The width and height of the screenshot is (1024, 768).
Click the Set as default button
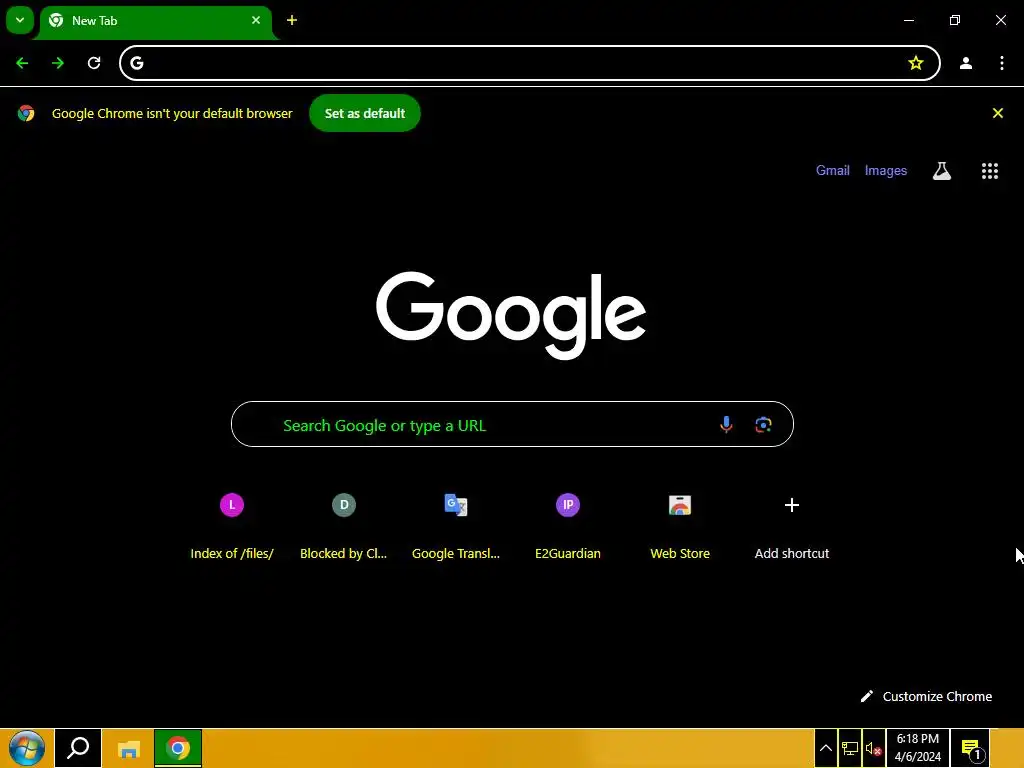[x=364, y=114]
